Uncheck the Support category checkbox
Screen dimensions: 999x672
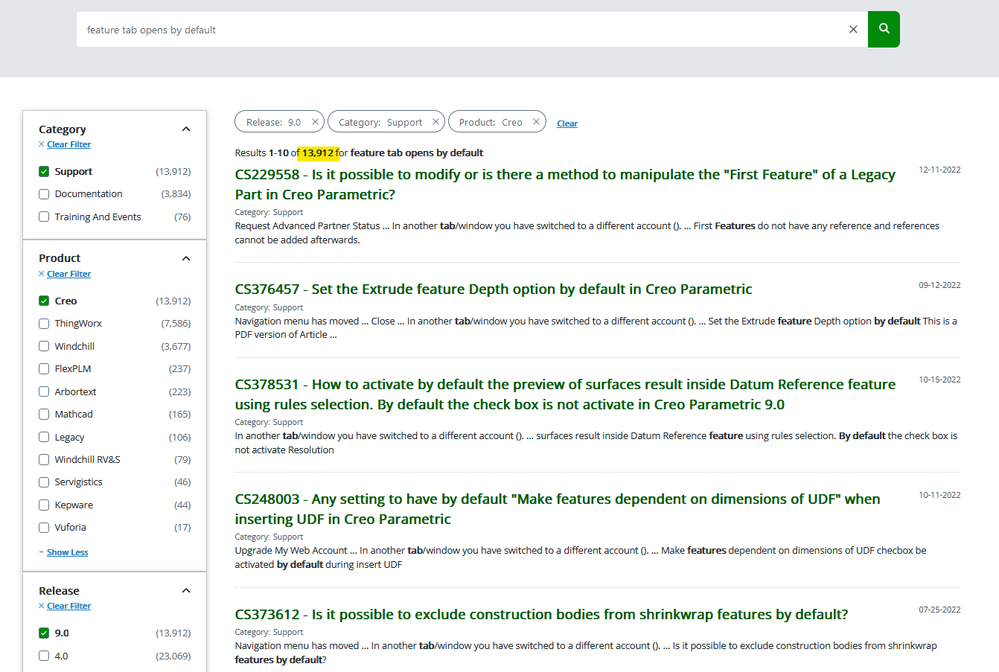[44, 172]
